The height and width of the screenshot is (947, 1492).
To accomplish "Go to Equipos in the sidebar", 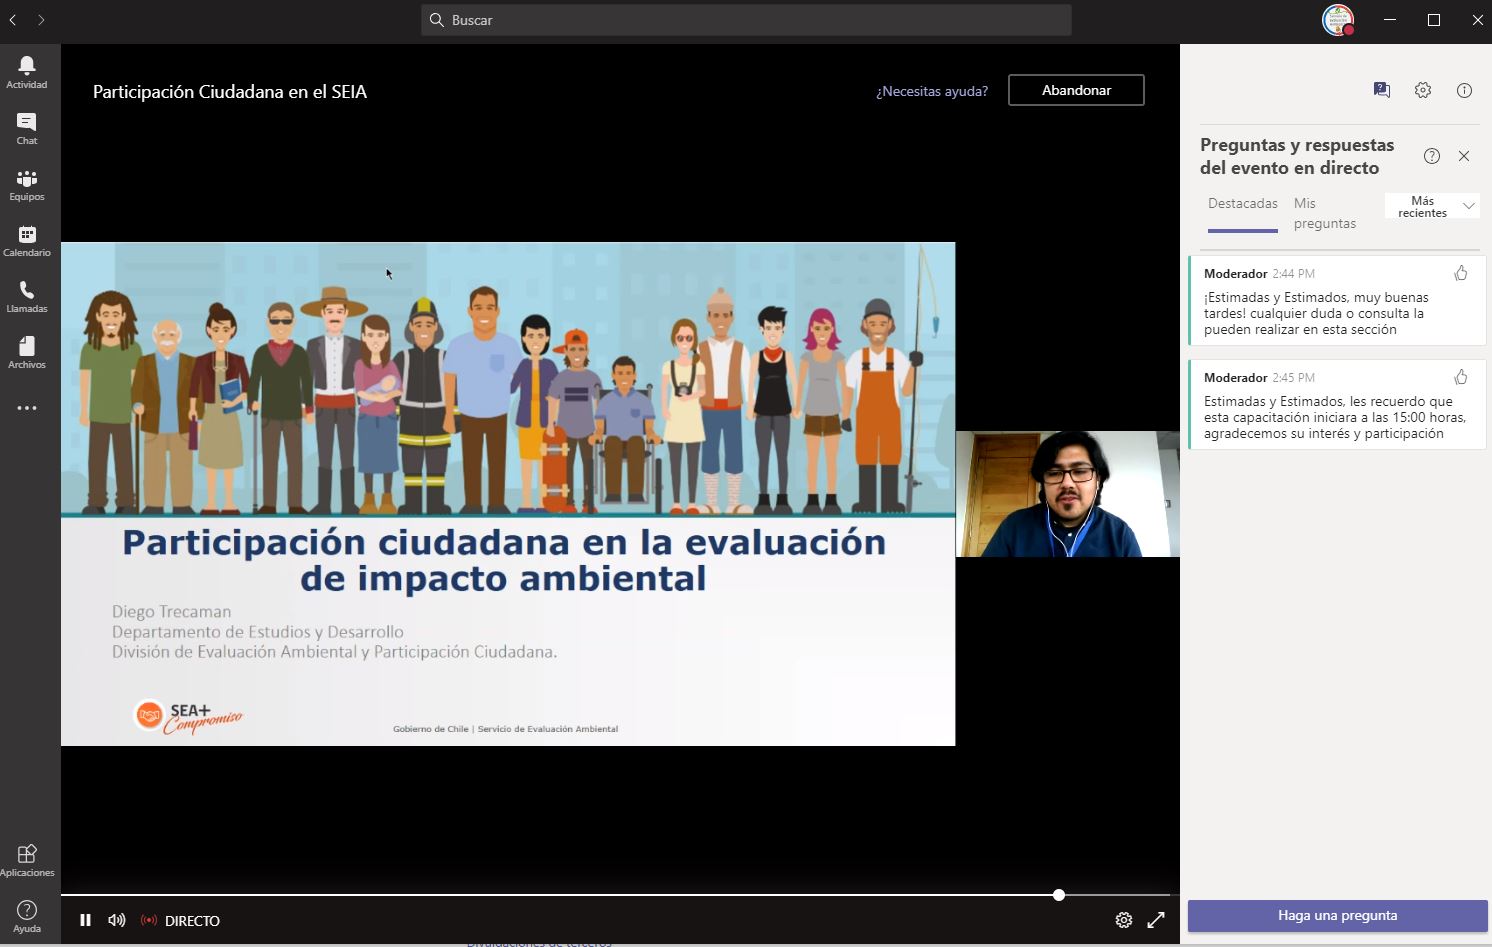I will 27,183.
